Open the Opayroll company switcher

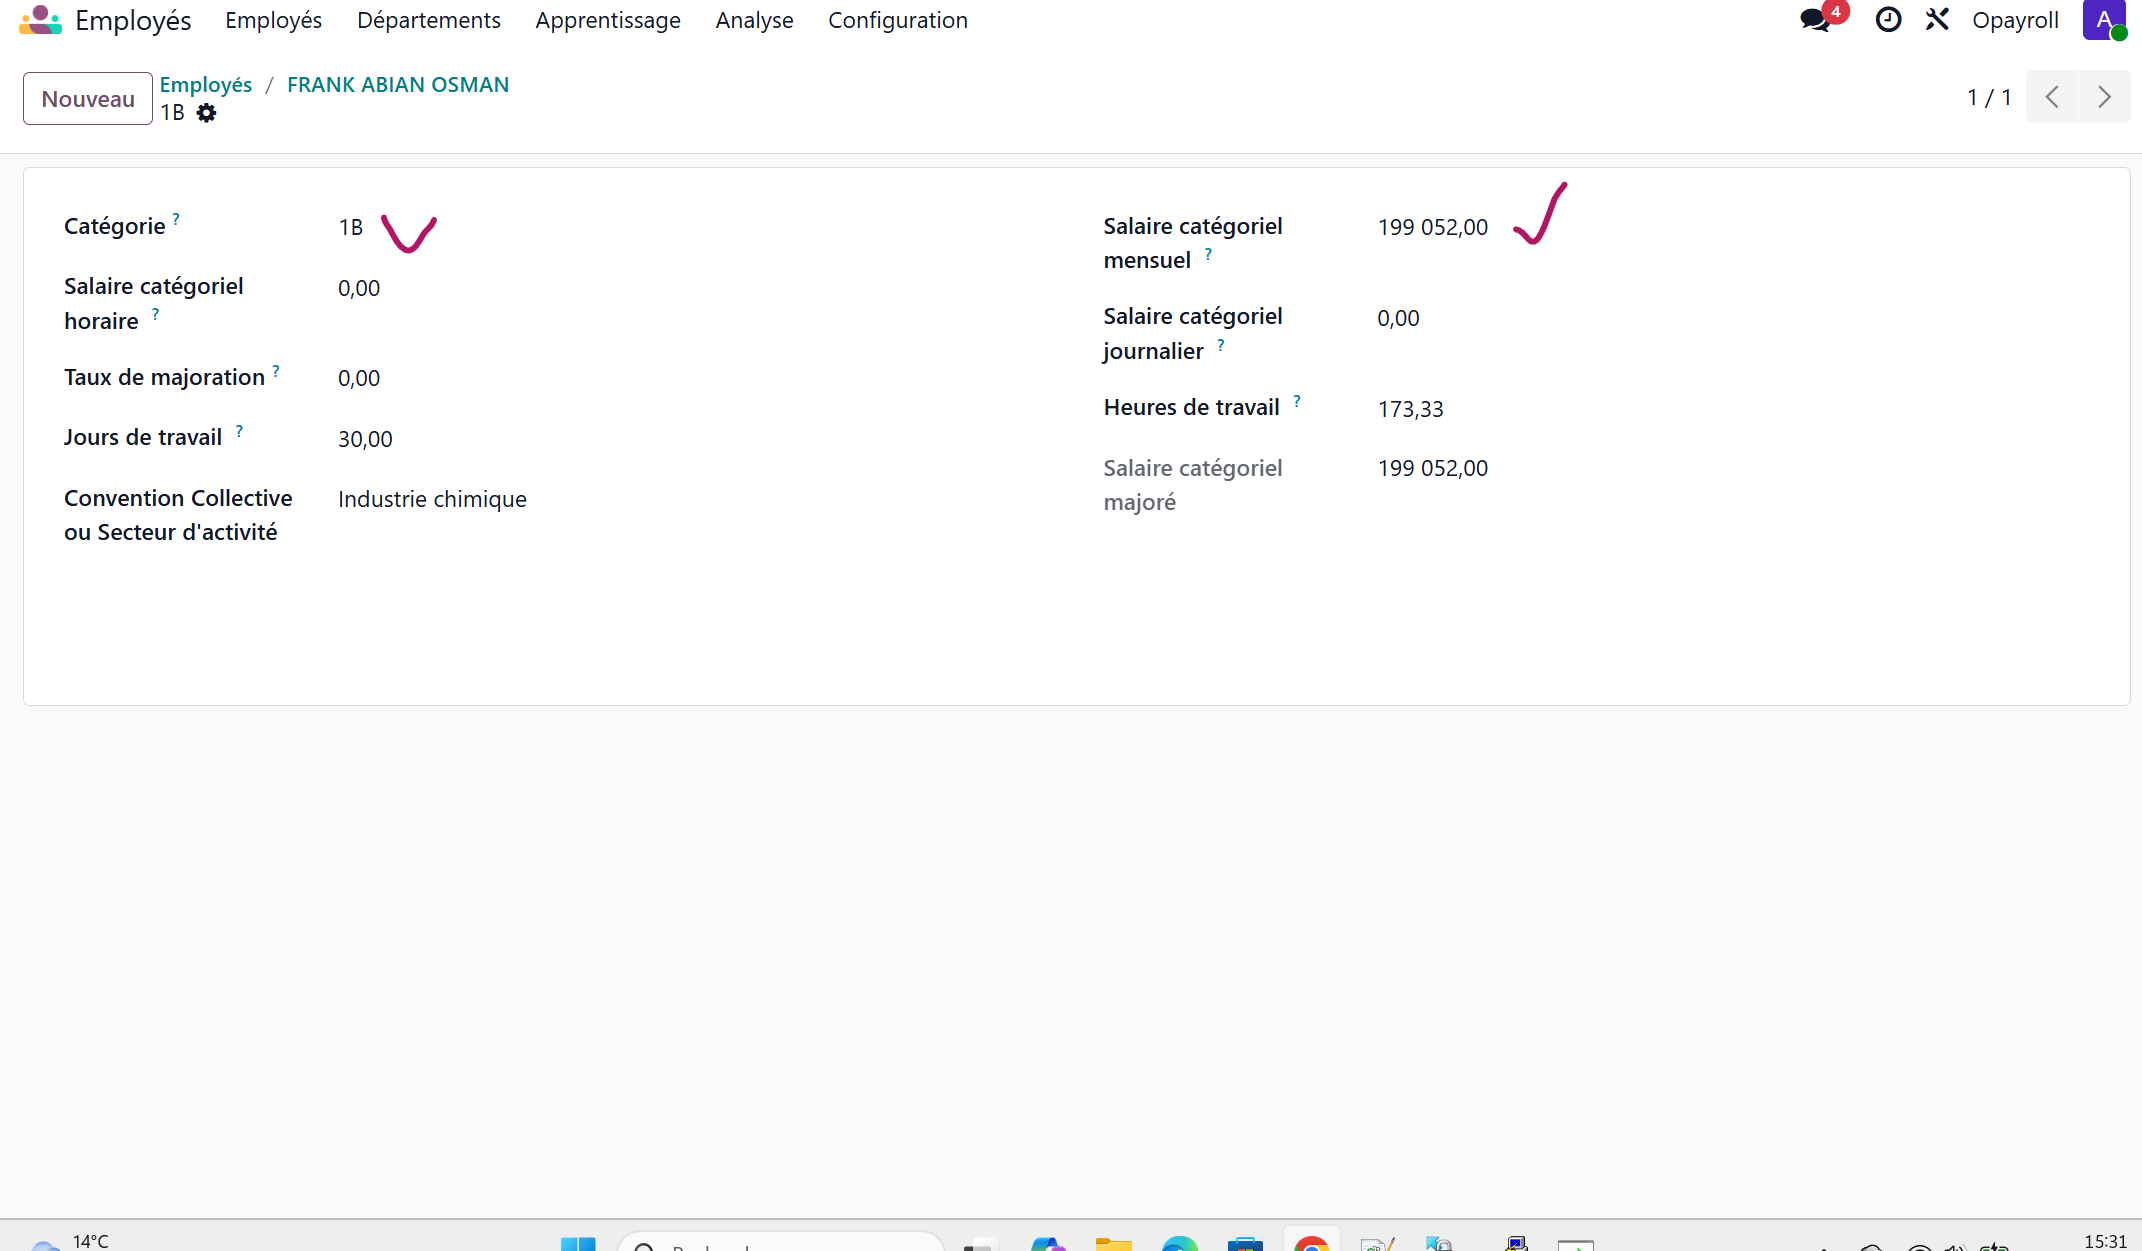click(2014, 20)
